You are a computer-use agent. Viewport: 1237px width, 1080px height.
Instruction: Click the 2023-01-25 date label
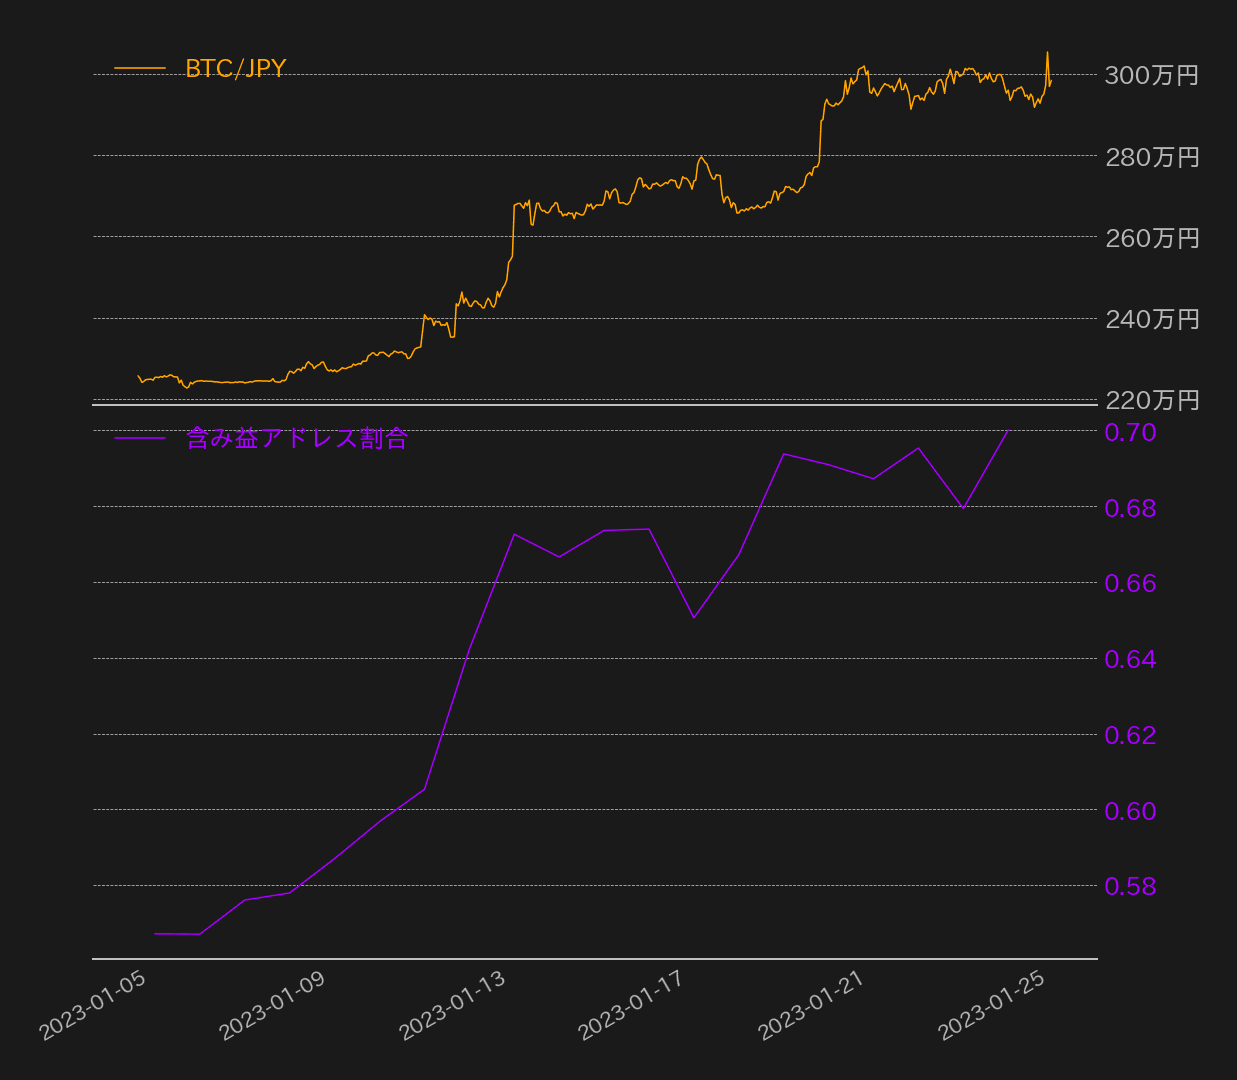coord(993,1006)
